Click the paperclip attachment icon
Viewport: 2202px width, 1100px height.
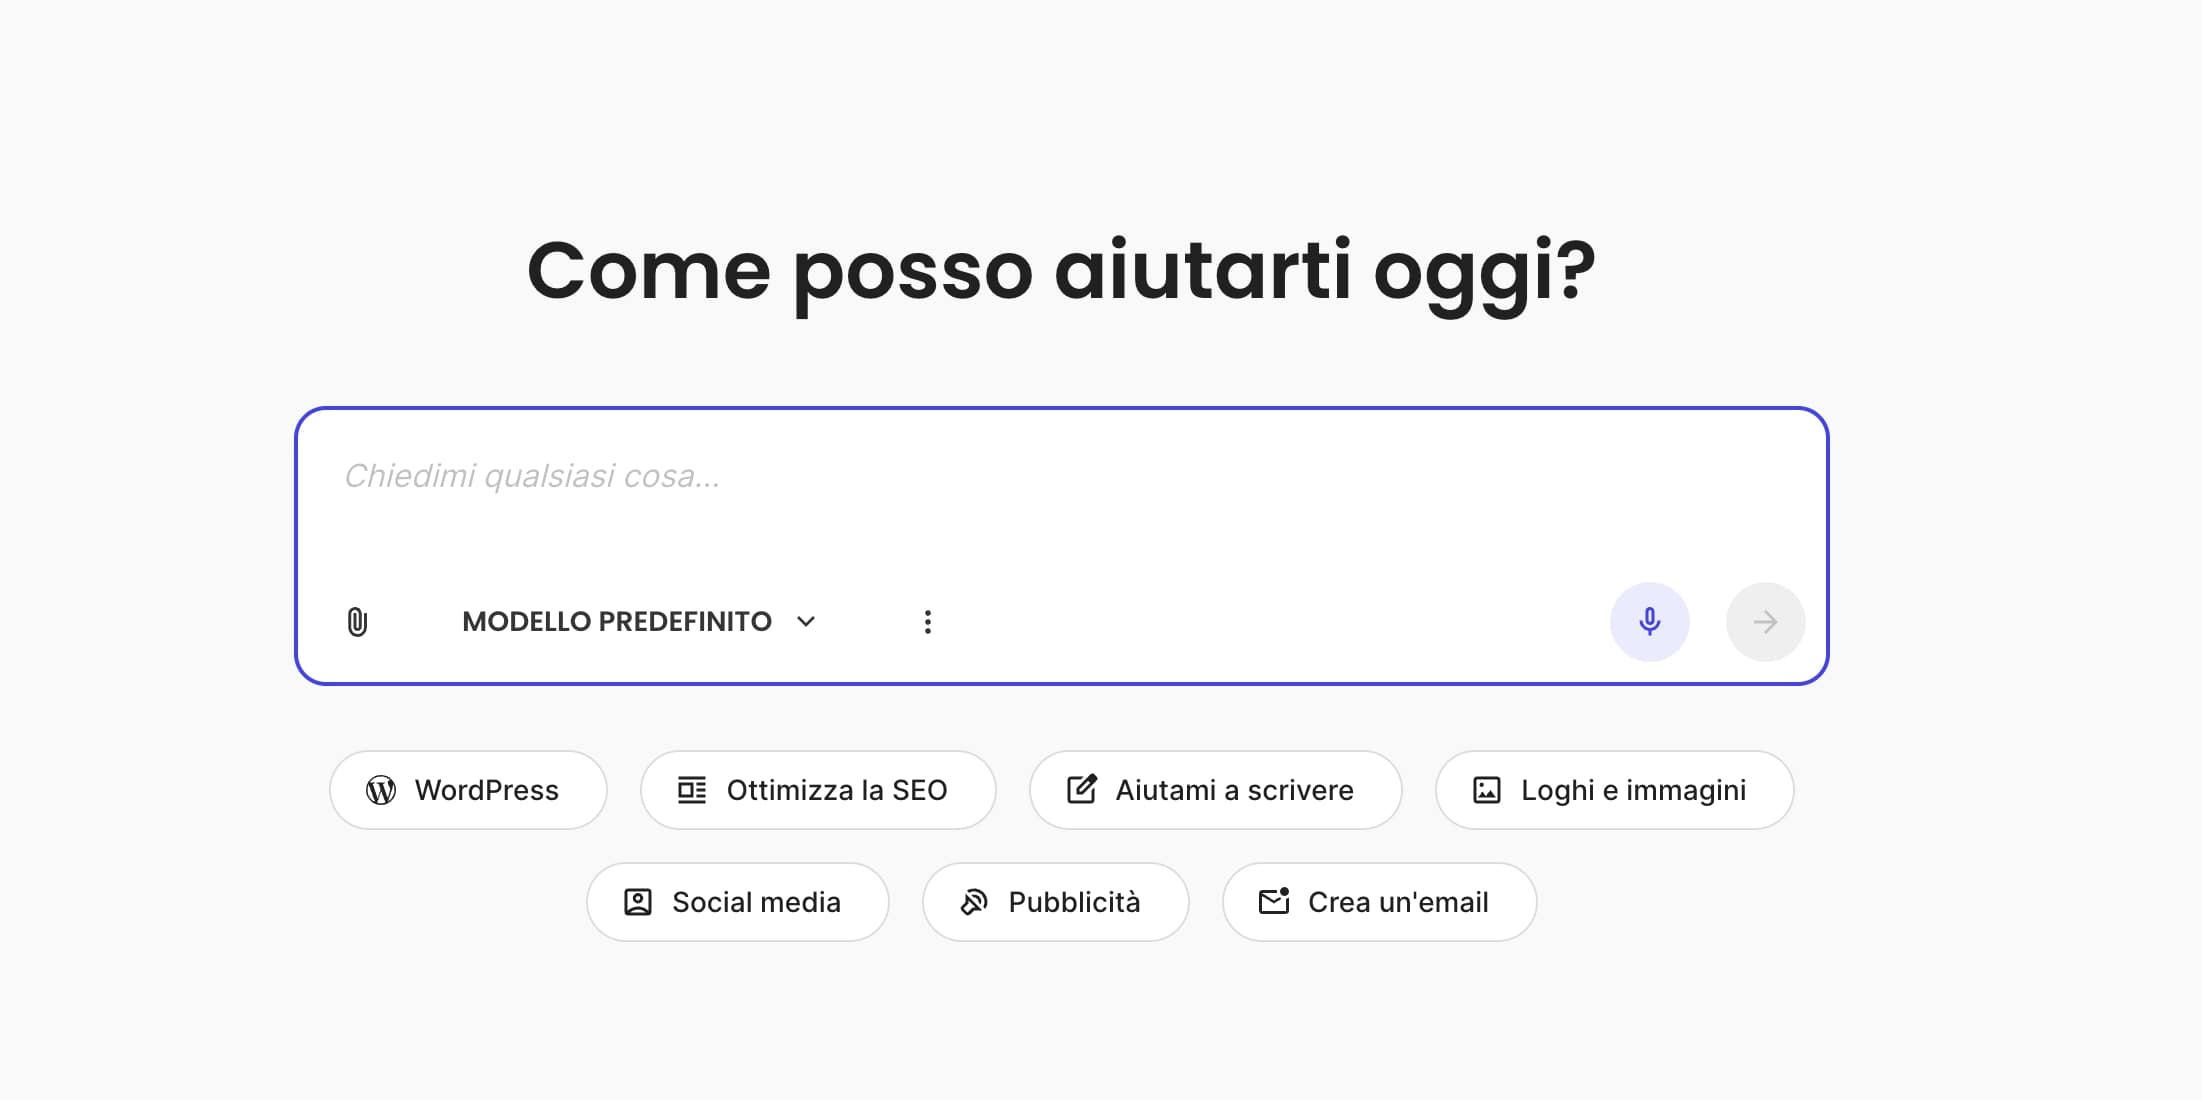pos(357,621)
